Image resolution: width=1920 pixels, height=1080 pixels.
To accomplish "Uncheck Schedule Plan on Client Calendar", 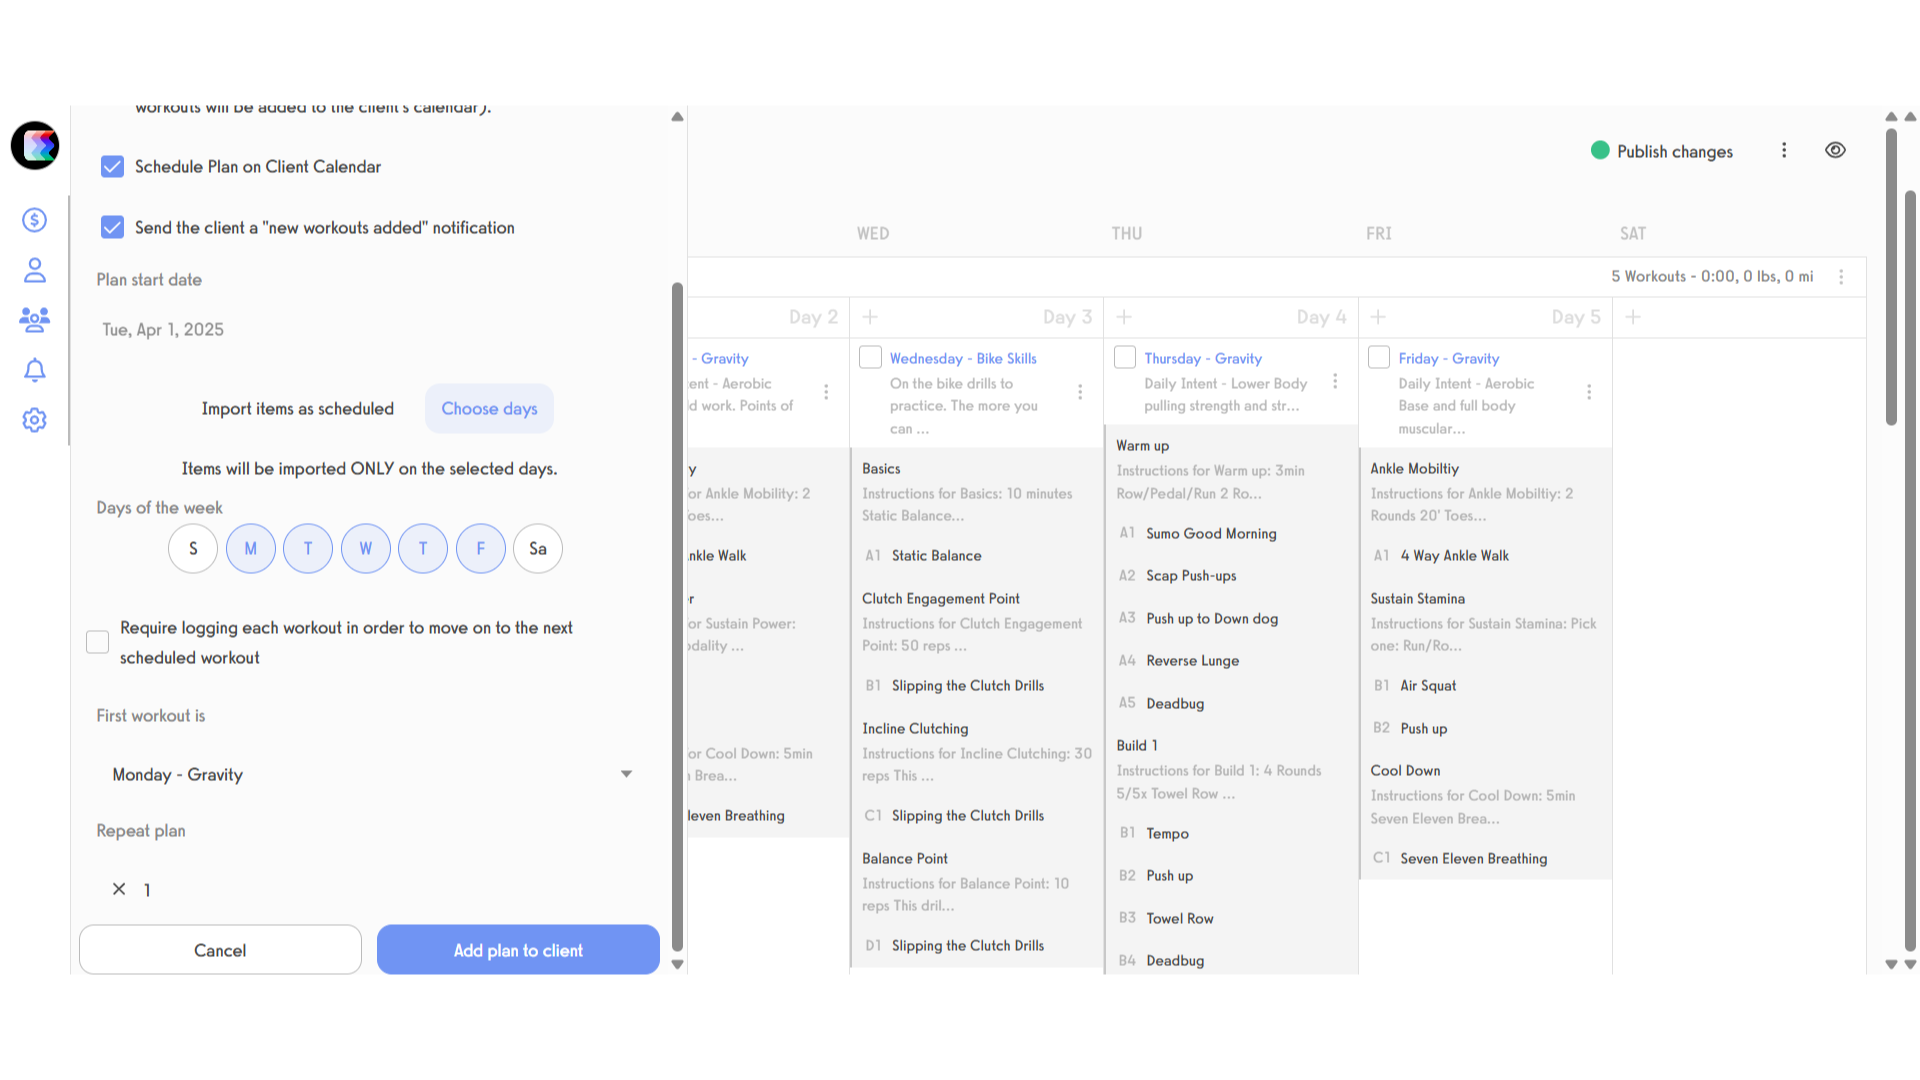I will pyautogui.click(x=112, y=166).
